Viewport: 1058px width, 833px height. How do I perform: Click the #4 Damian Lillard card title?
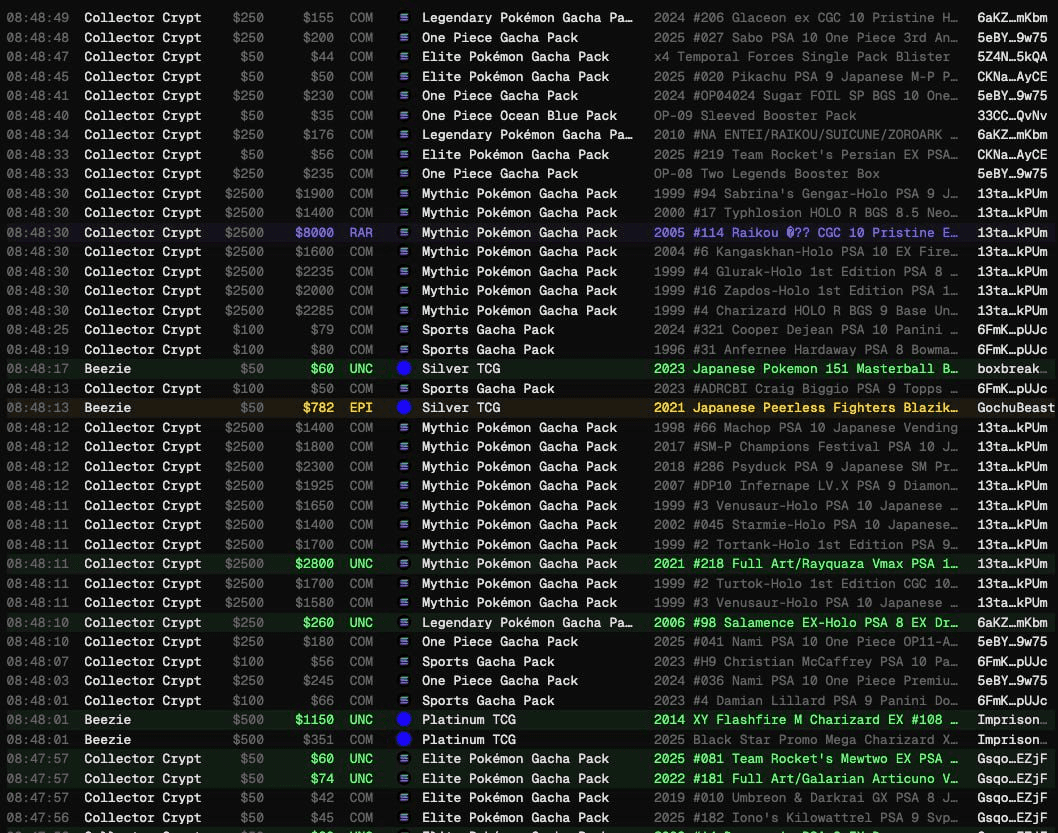[x=806, y=701]
